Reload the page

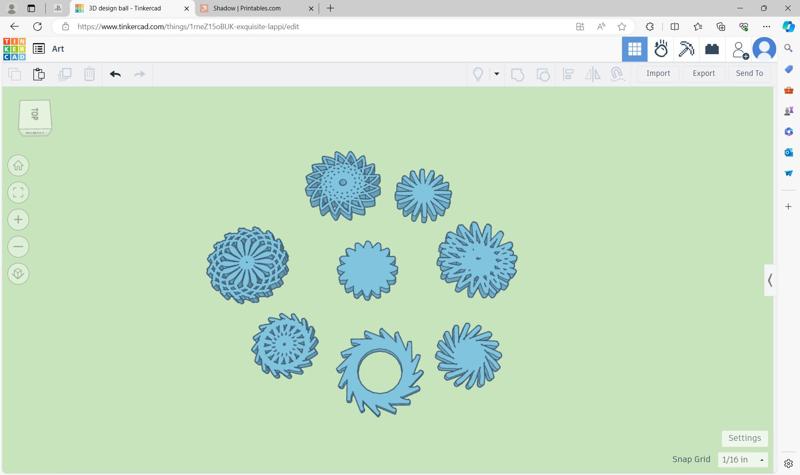click(x=37, y=27)
